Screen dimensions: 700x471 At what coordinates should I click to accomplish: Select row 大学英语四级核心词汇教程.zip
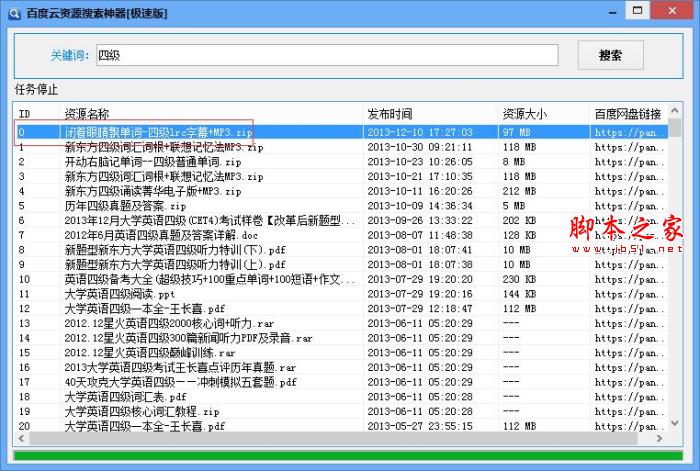[342, 411]
